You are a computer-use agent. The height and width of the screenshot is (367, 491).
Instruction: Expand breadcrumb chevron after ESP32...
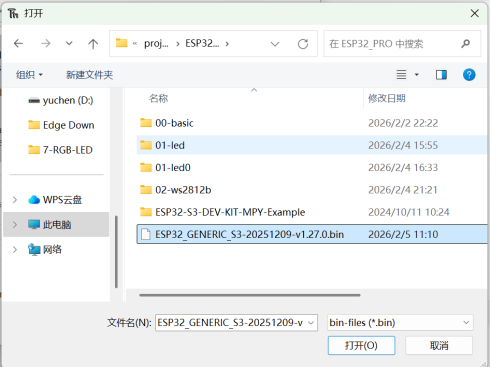227,44
